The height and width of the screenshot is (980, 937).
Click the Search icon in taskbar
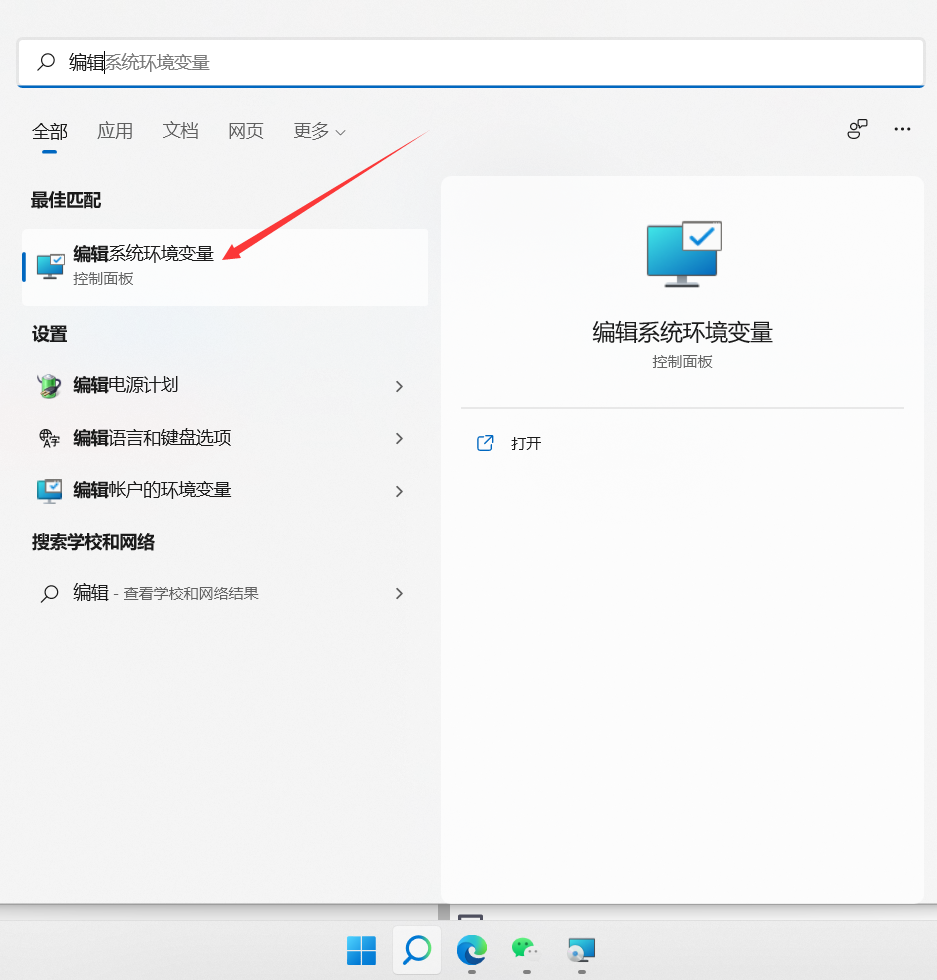(417, 951)
